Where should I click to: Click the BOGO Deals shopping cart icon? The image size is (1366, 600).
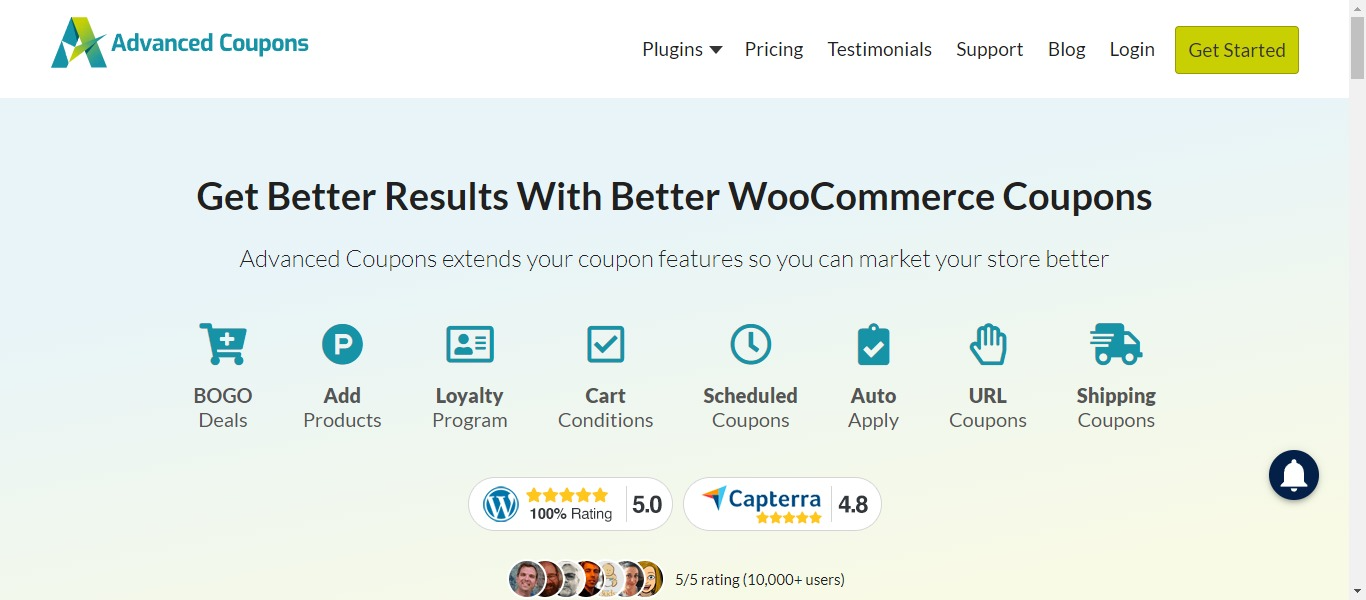point(222,344)
